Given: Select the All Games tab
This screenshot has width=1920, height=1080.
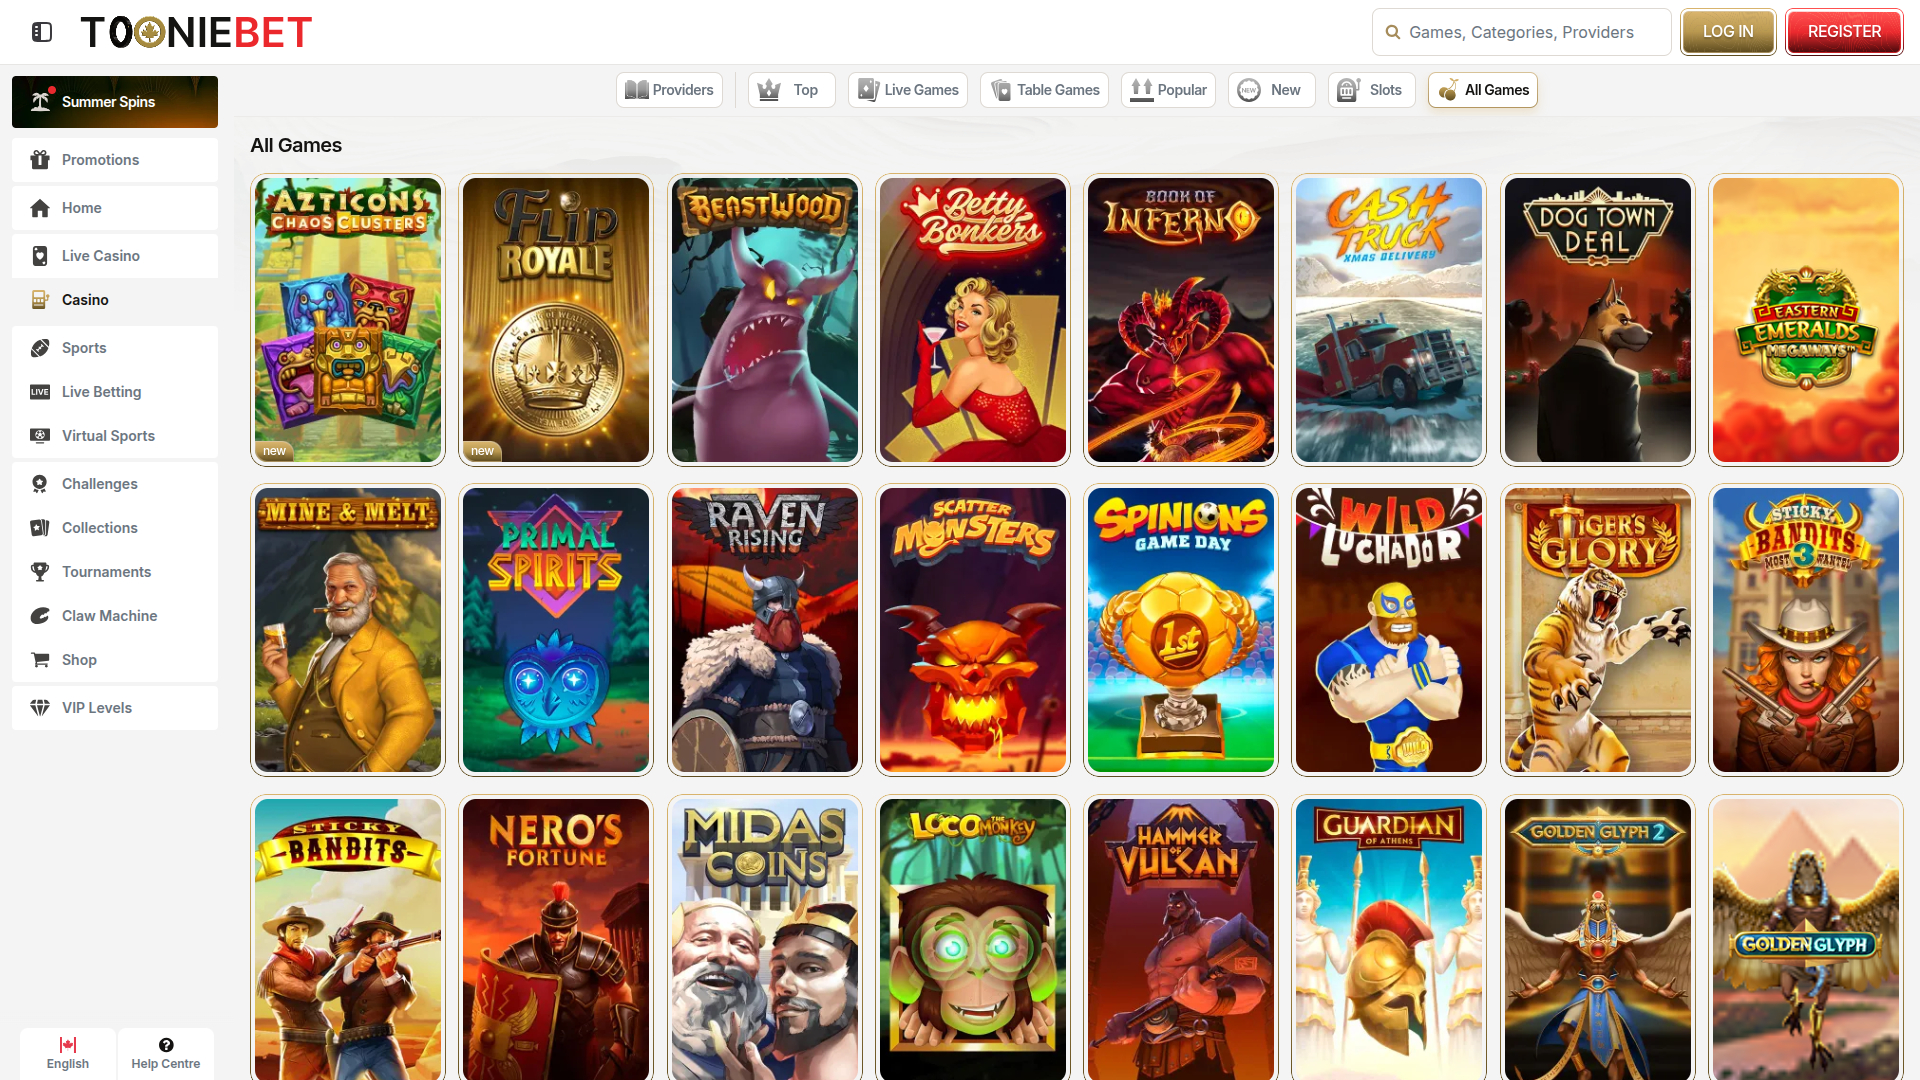Looking at the screenshot, I should click(1483, 89).
